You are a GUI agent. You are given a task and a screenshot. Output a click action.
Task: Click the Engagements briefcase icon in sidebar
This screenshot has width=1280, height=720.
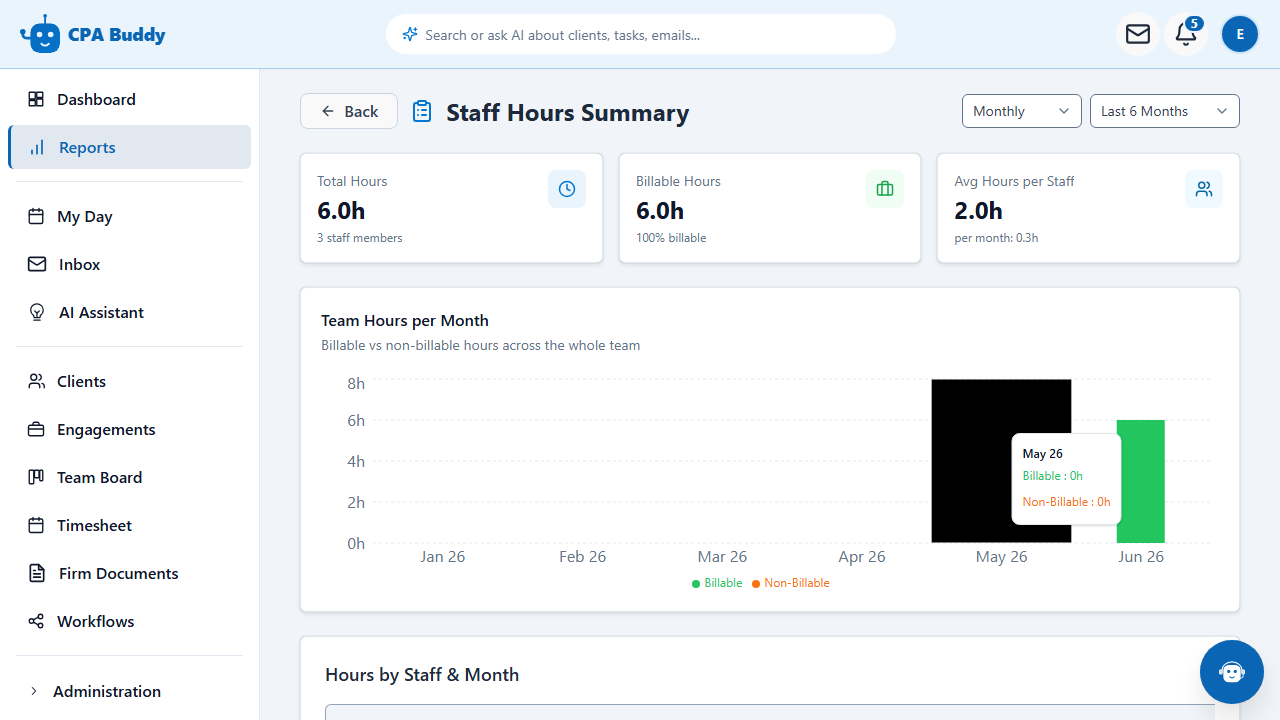click(36, 429)
